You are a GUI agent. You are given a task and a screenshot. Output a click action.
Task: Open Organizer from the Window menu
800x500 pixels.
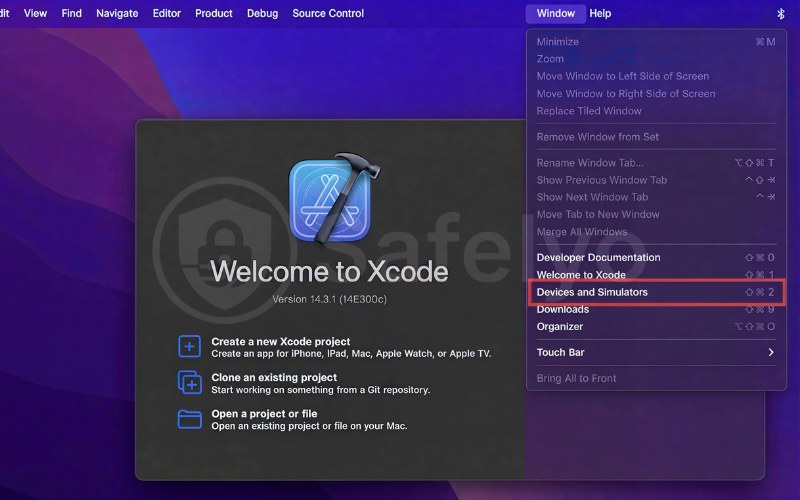[656, 327]
